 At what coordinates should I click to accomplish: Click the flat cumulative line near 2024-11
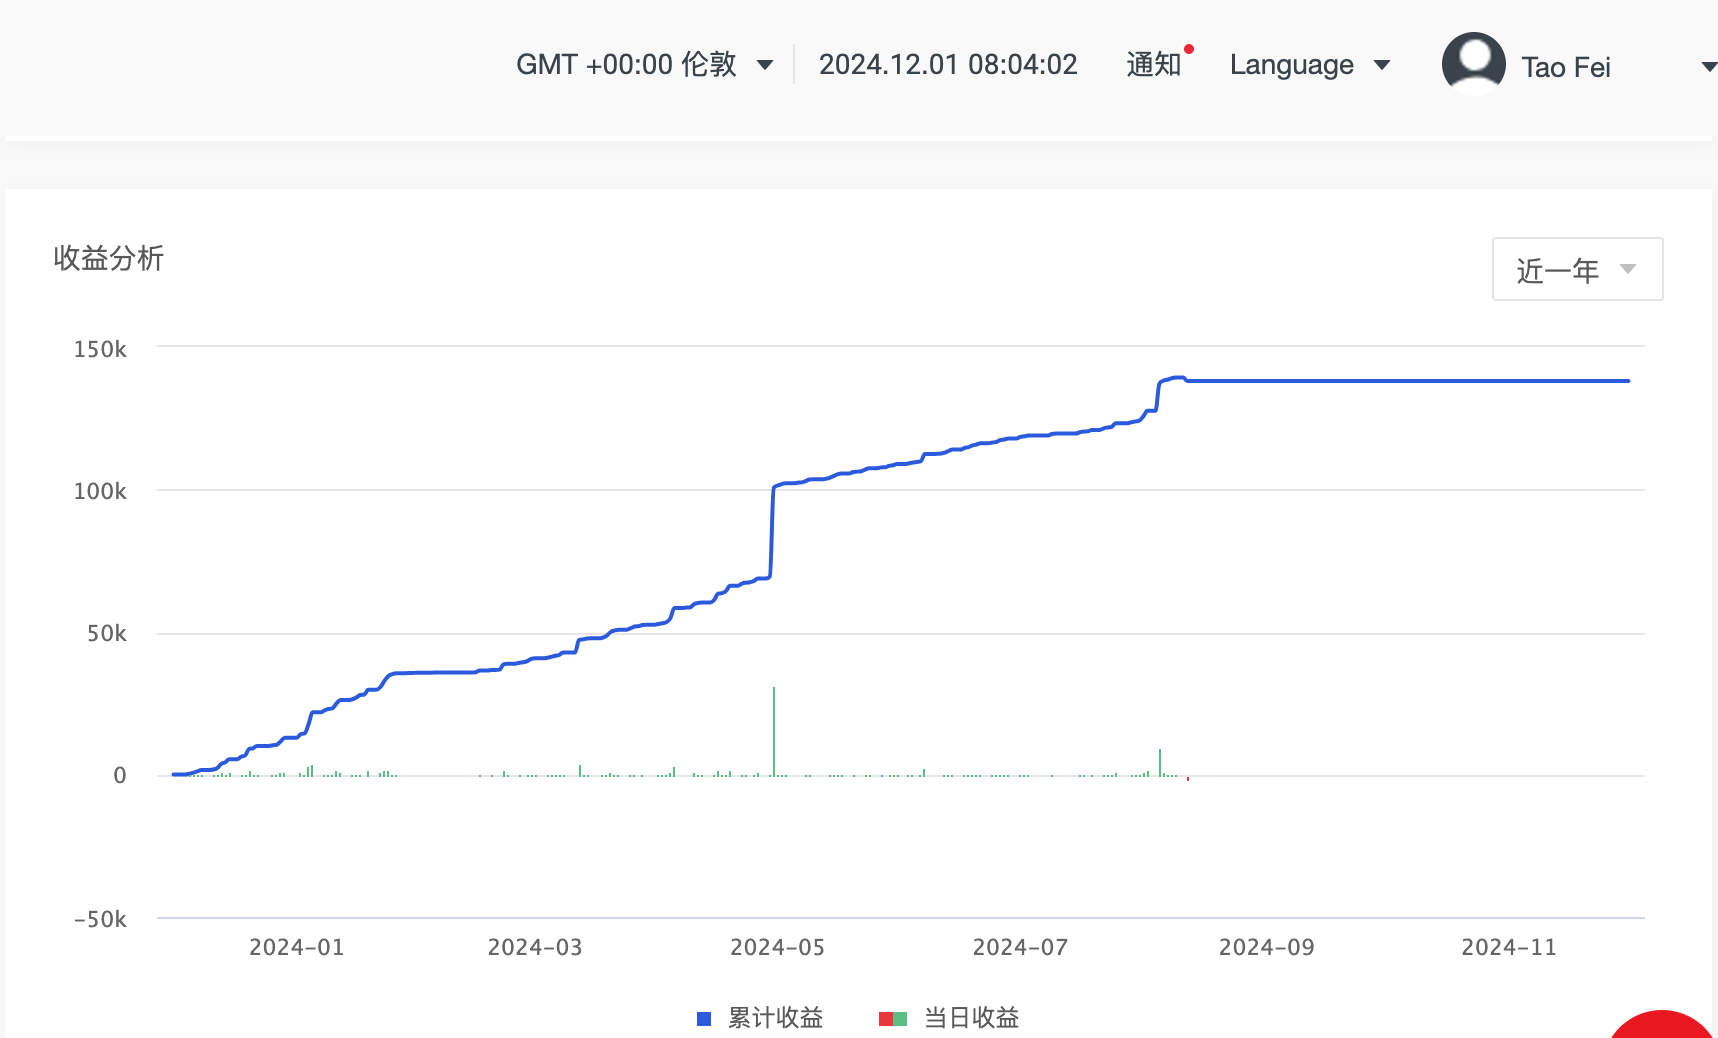click(x=1509, y=381)
